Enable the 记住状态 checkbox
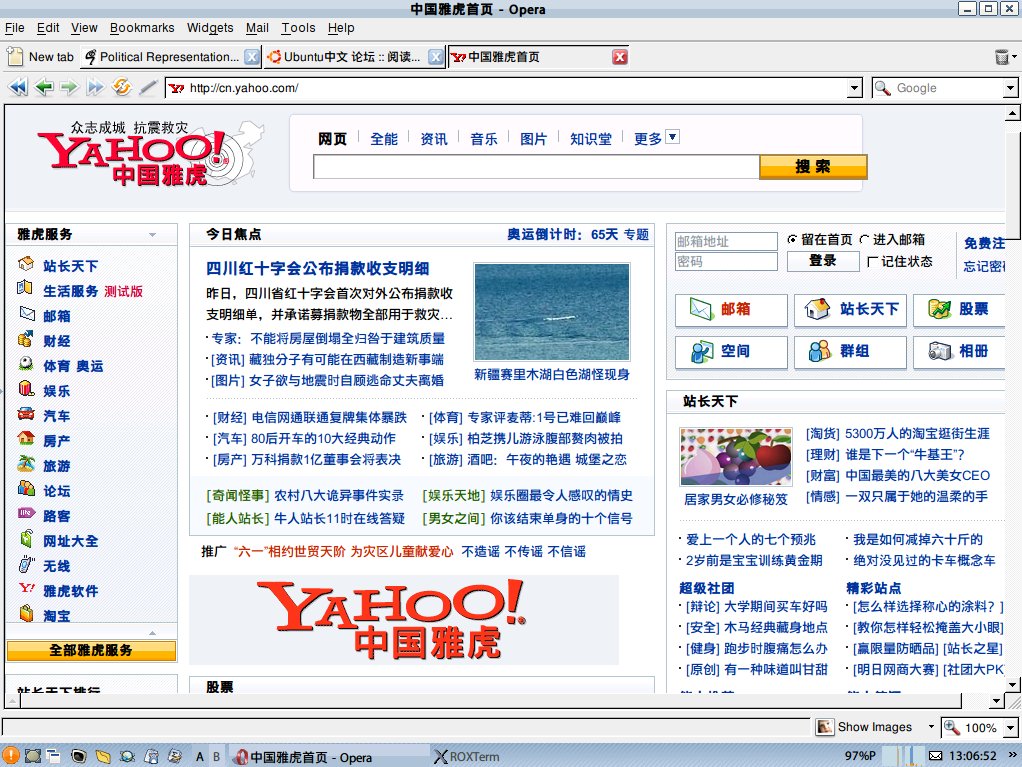 872,262
